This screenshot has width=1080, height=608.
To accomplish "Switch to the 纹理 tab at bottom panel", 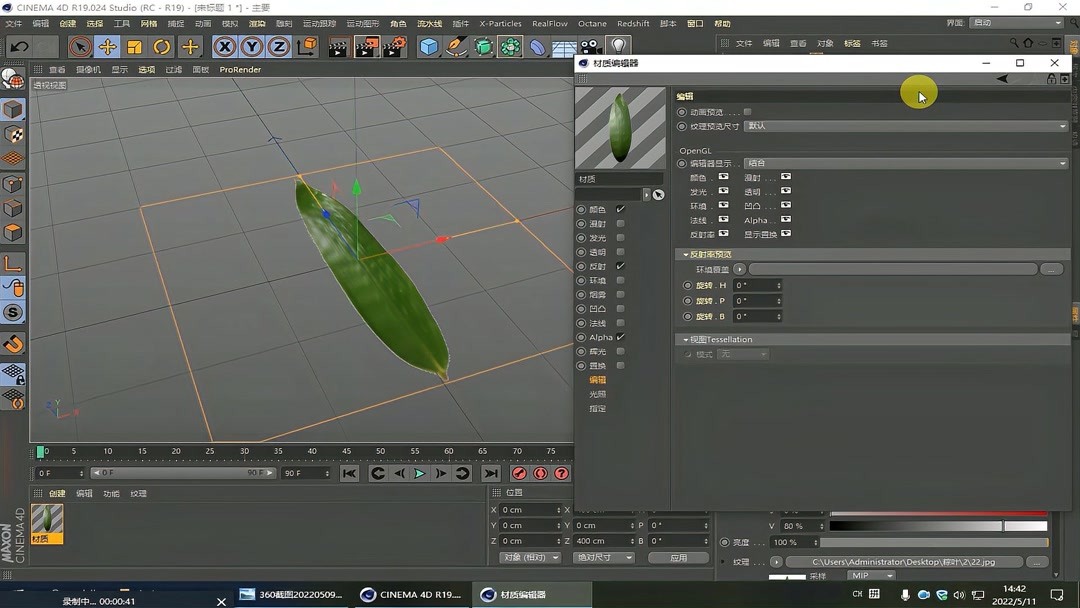I will click(x=138, y=492).
